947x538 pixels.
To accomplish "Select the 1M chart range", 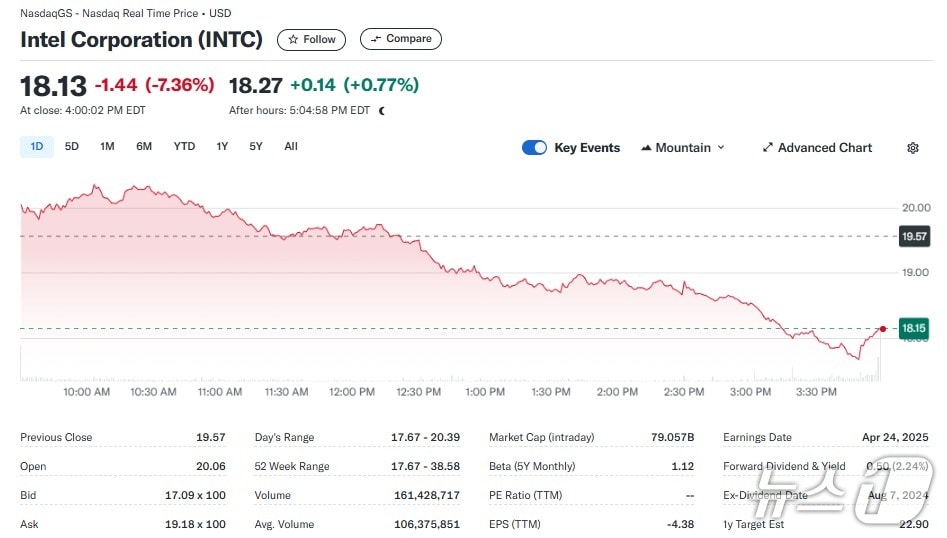I will pyautogui.click(x=107, y=147).
